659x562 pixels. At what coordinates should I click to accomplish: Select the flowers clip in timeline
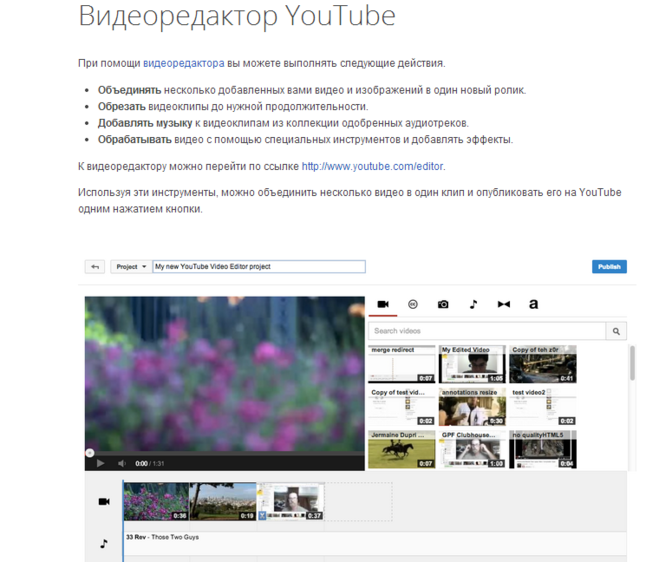[x=156, y=501]
